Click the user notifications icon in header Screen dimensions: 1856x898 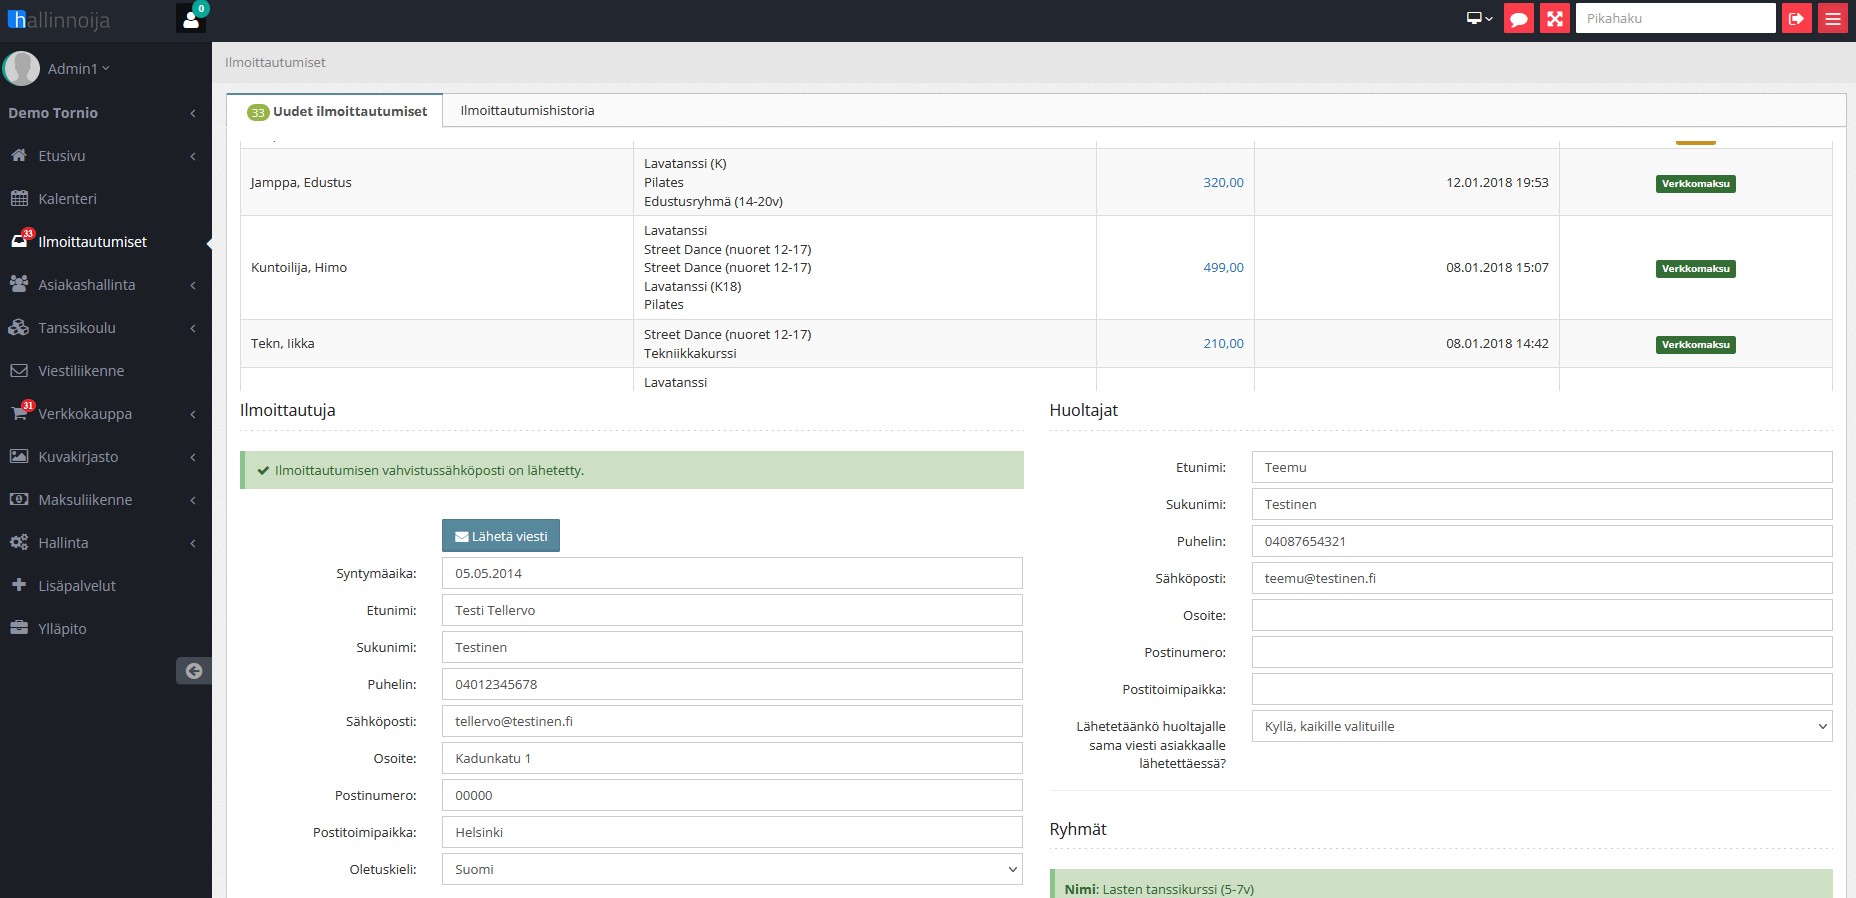click(x=191, y=18)
